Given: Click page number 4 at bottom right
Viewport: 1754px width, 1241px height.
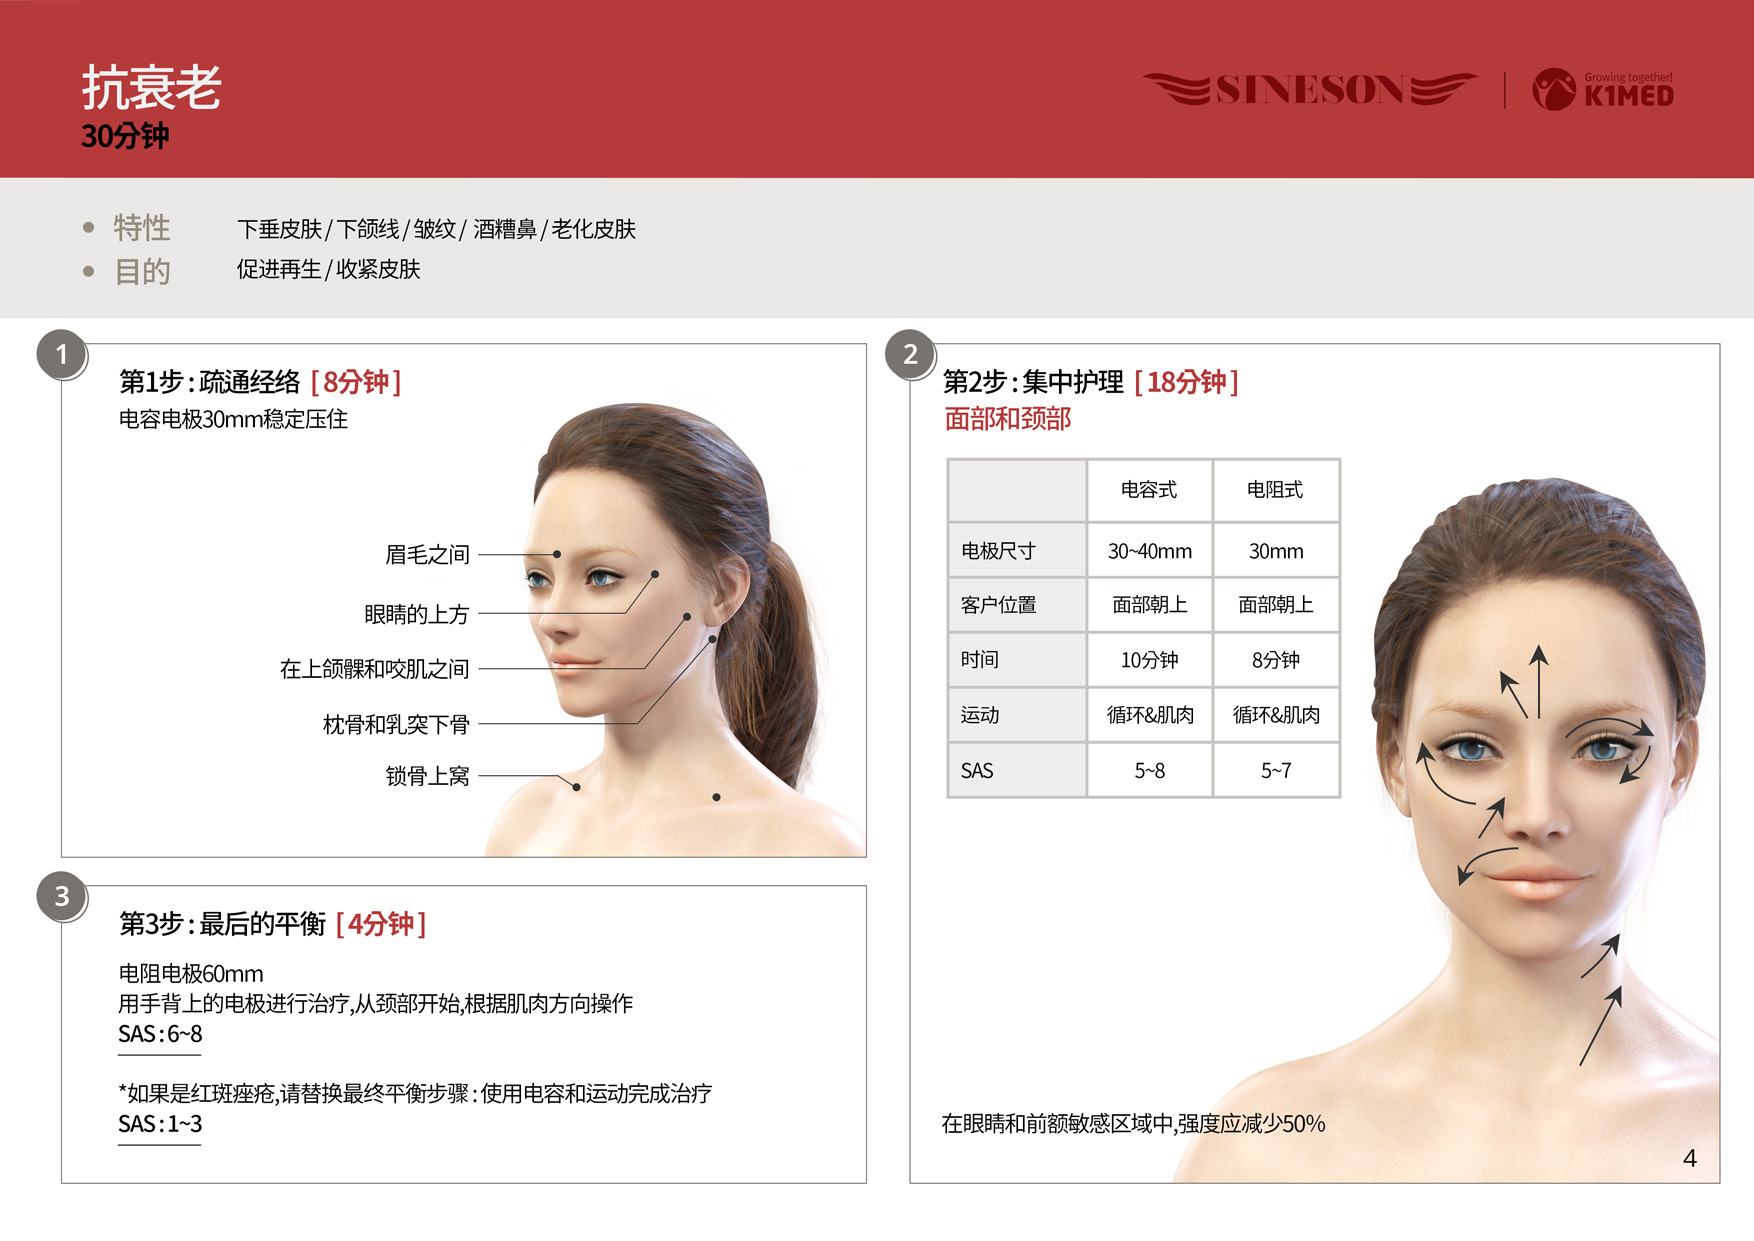Looking at the screenshot, I should [x=1689, y=1159].
